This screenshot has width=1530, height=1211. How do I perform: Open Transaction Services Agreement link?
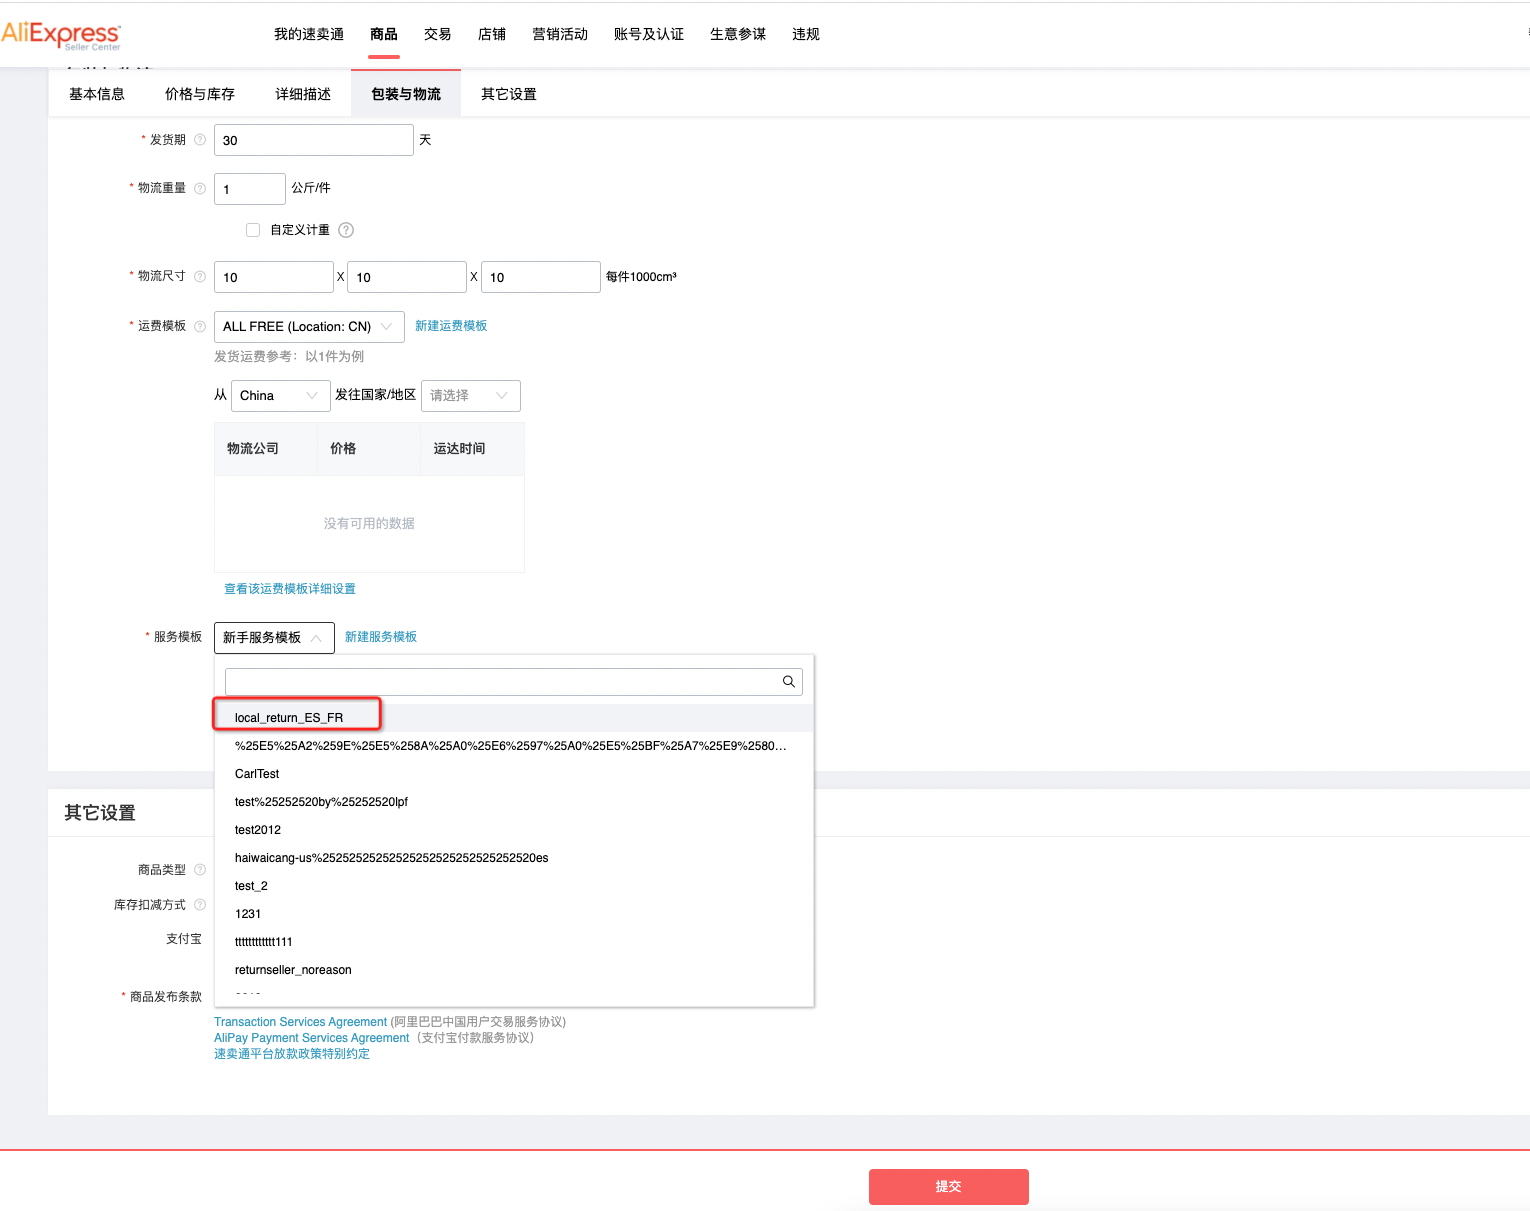[x=300, y=1022]
